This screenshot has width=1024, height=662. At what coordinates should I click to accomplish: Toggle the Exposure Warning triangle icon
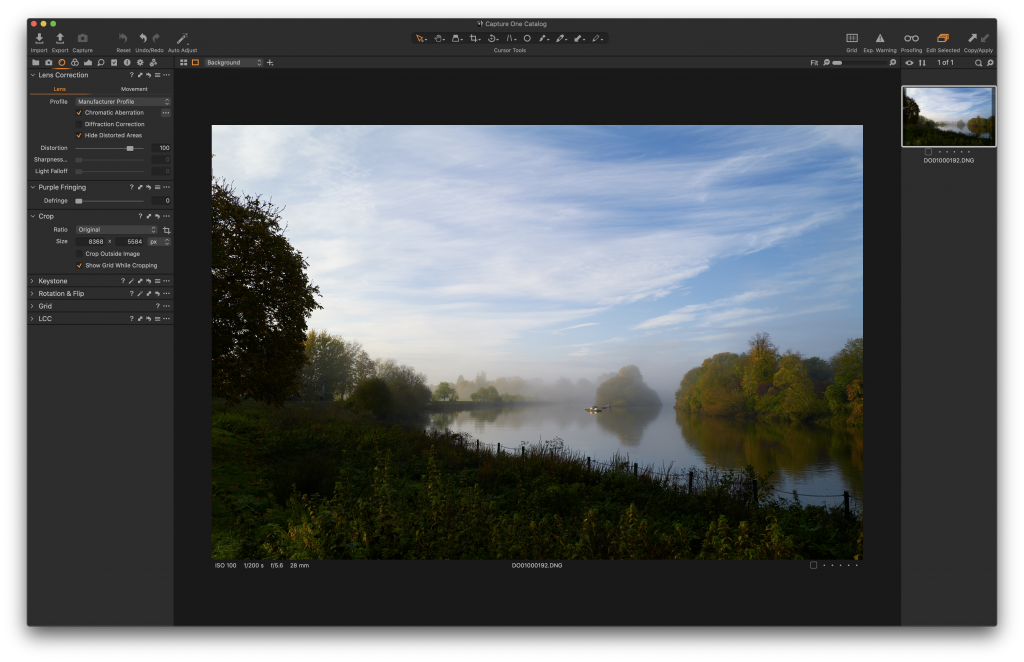click(x=880, y=39)
